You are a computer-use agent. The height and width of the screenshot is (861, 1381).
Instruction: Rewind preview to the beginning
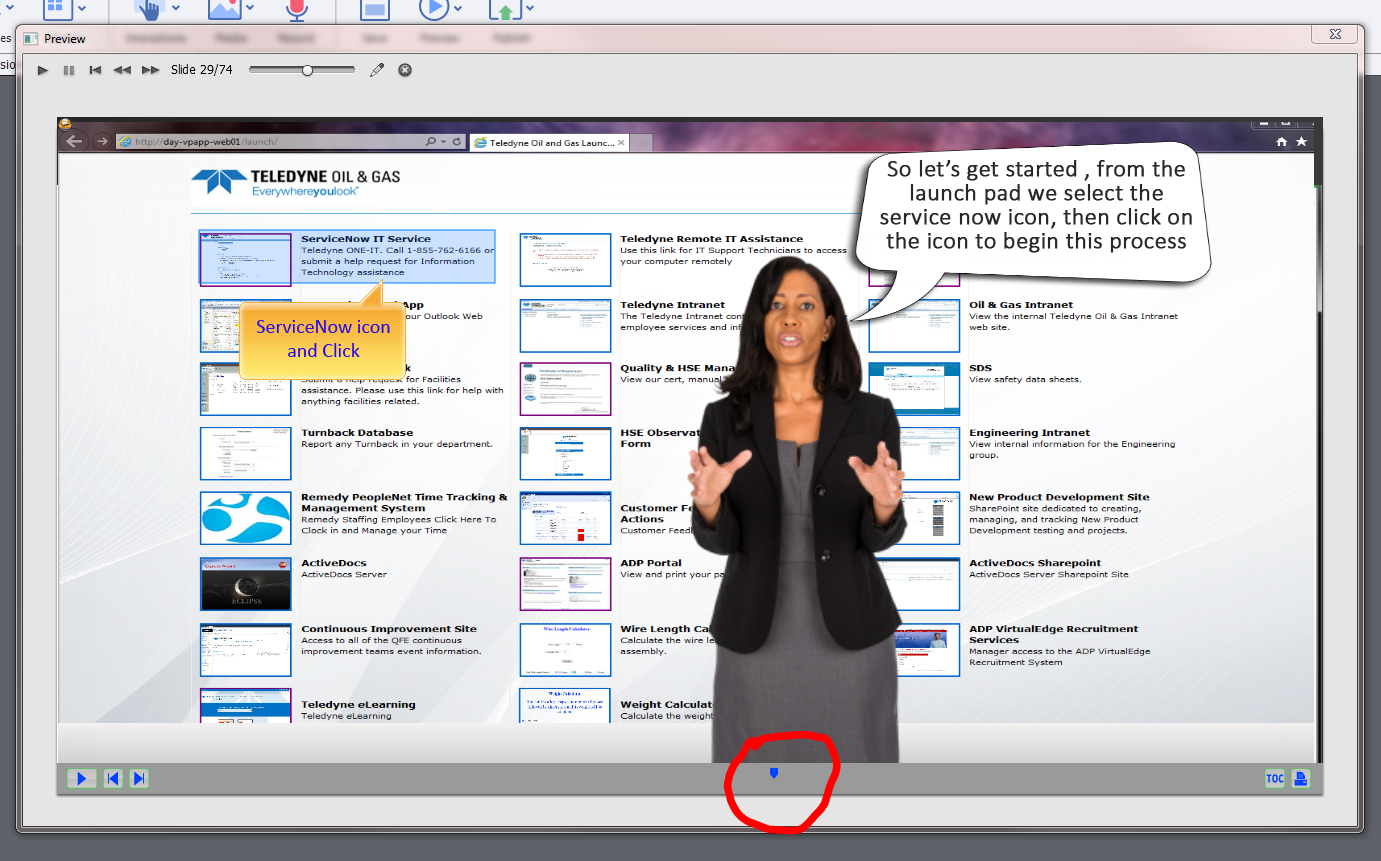click(95, 70)
